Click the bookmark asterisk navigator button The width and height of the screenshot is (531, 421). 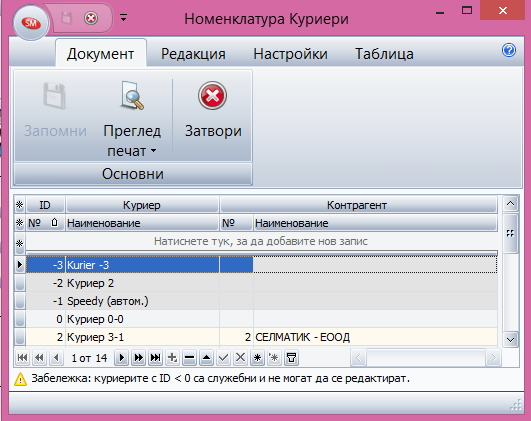click(257, 358)
